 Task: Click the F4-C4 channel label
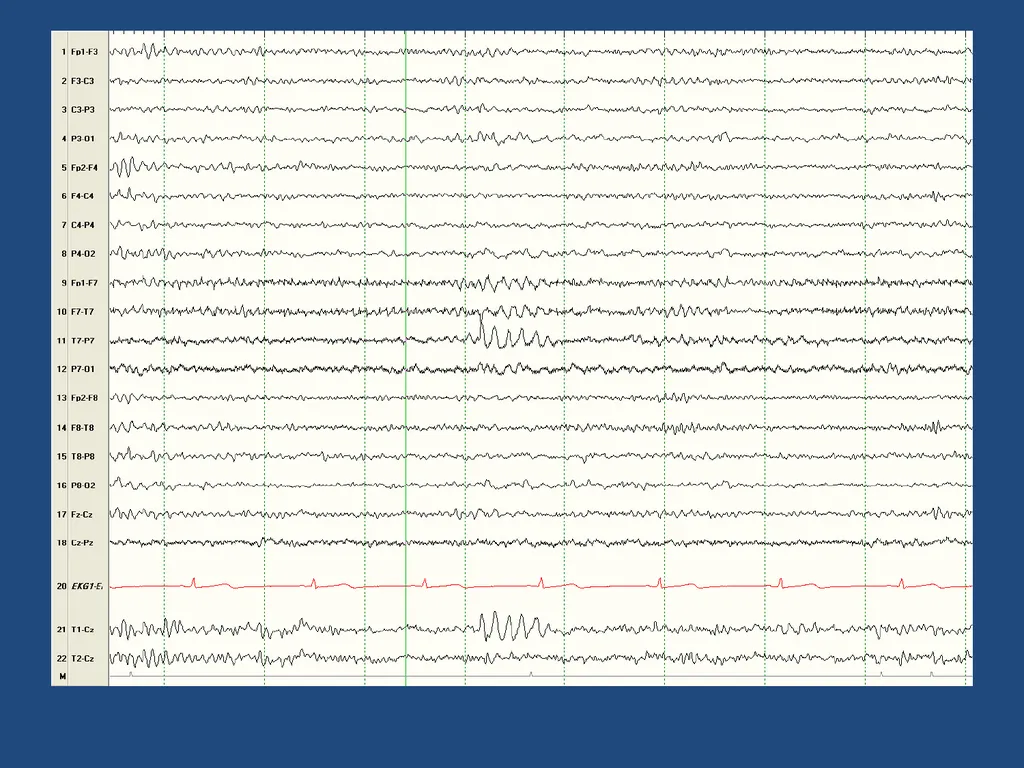pyautogui.click(x=82, y=196)
